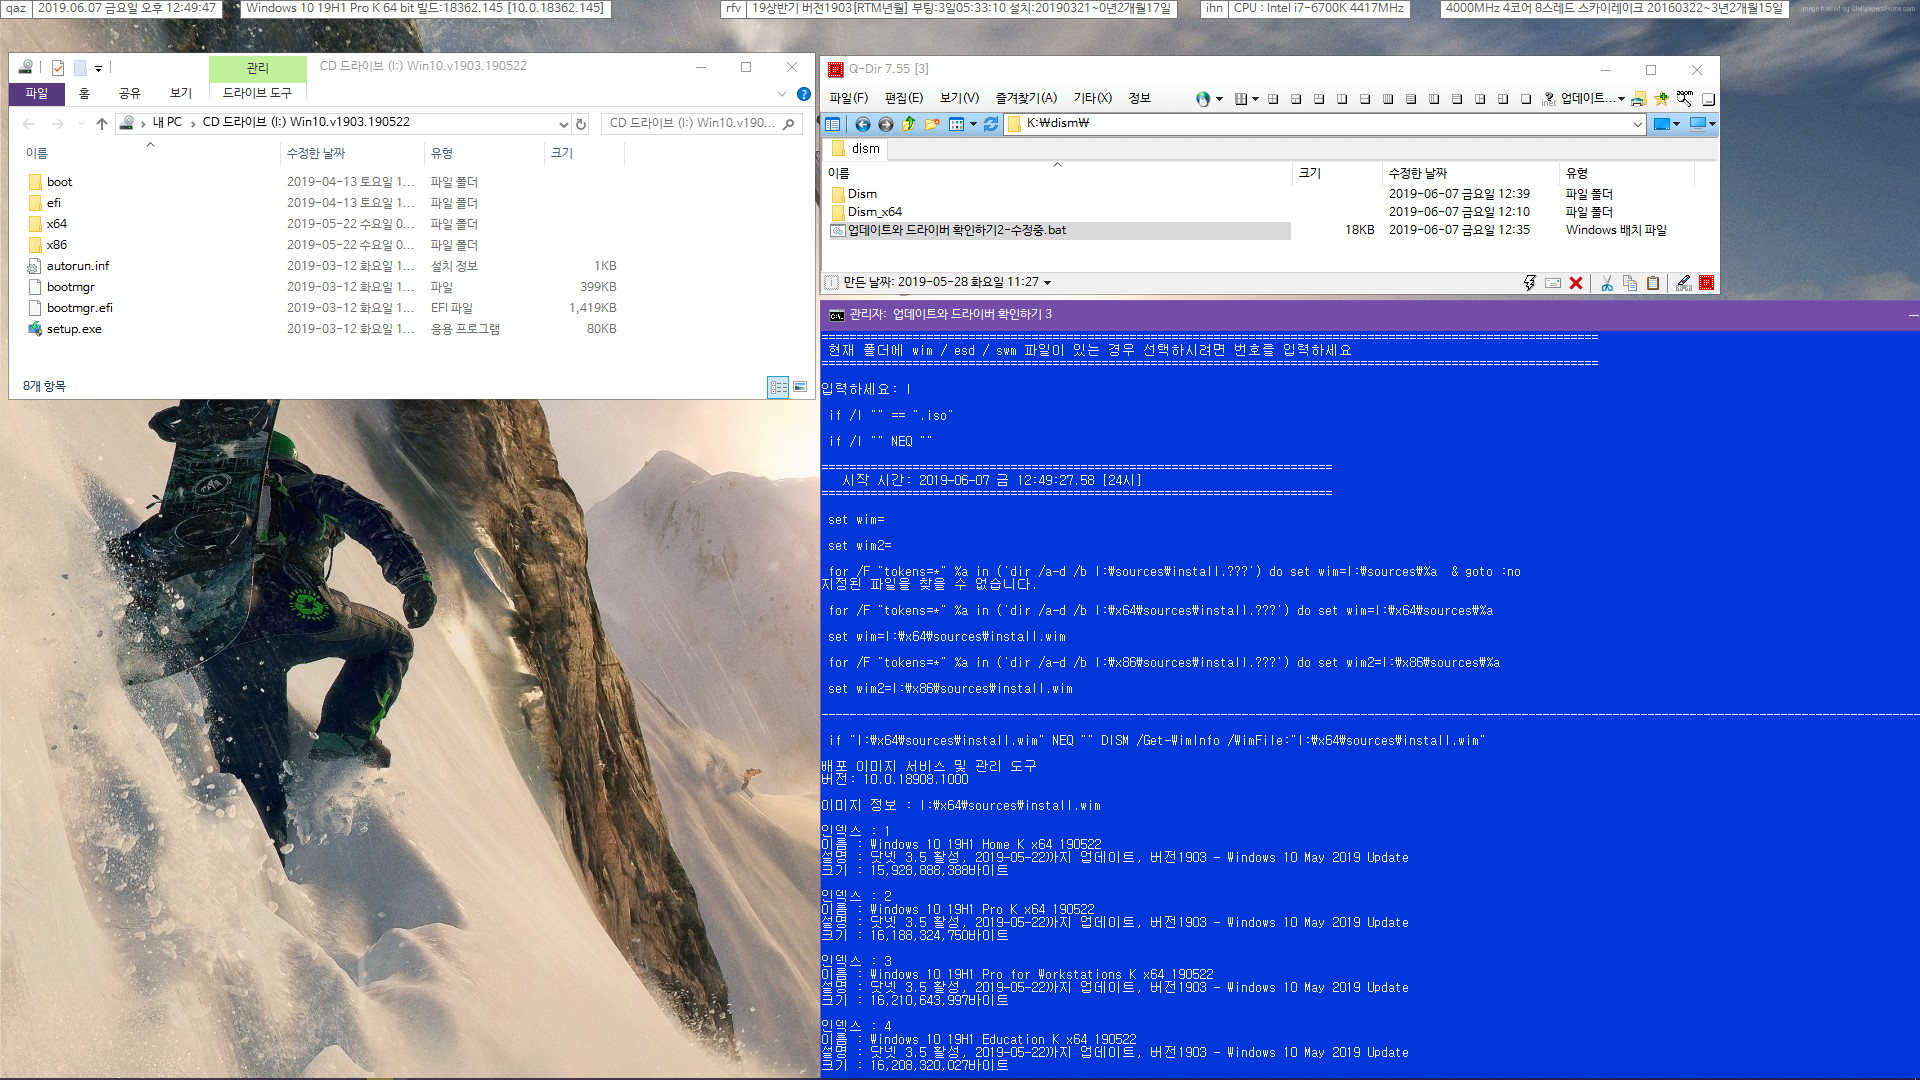Viewport: 1920px width, 1080px height.
Task: Click the inet question mark icon in Q-Dir
Action: point(1548,99)
